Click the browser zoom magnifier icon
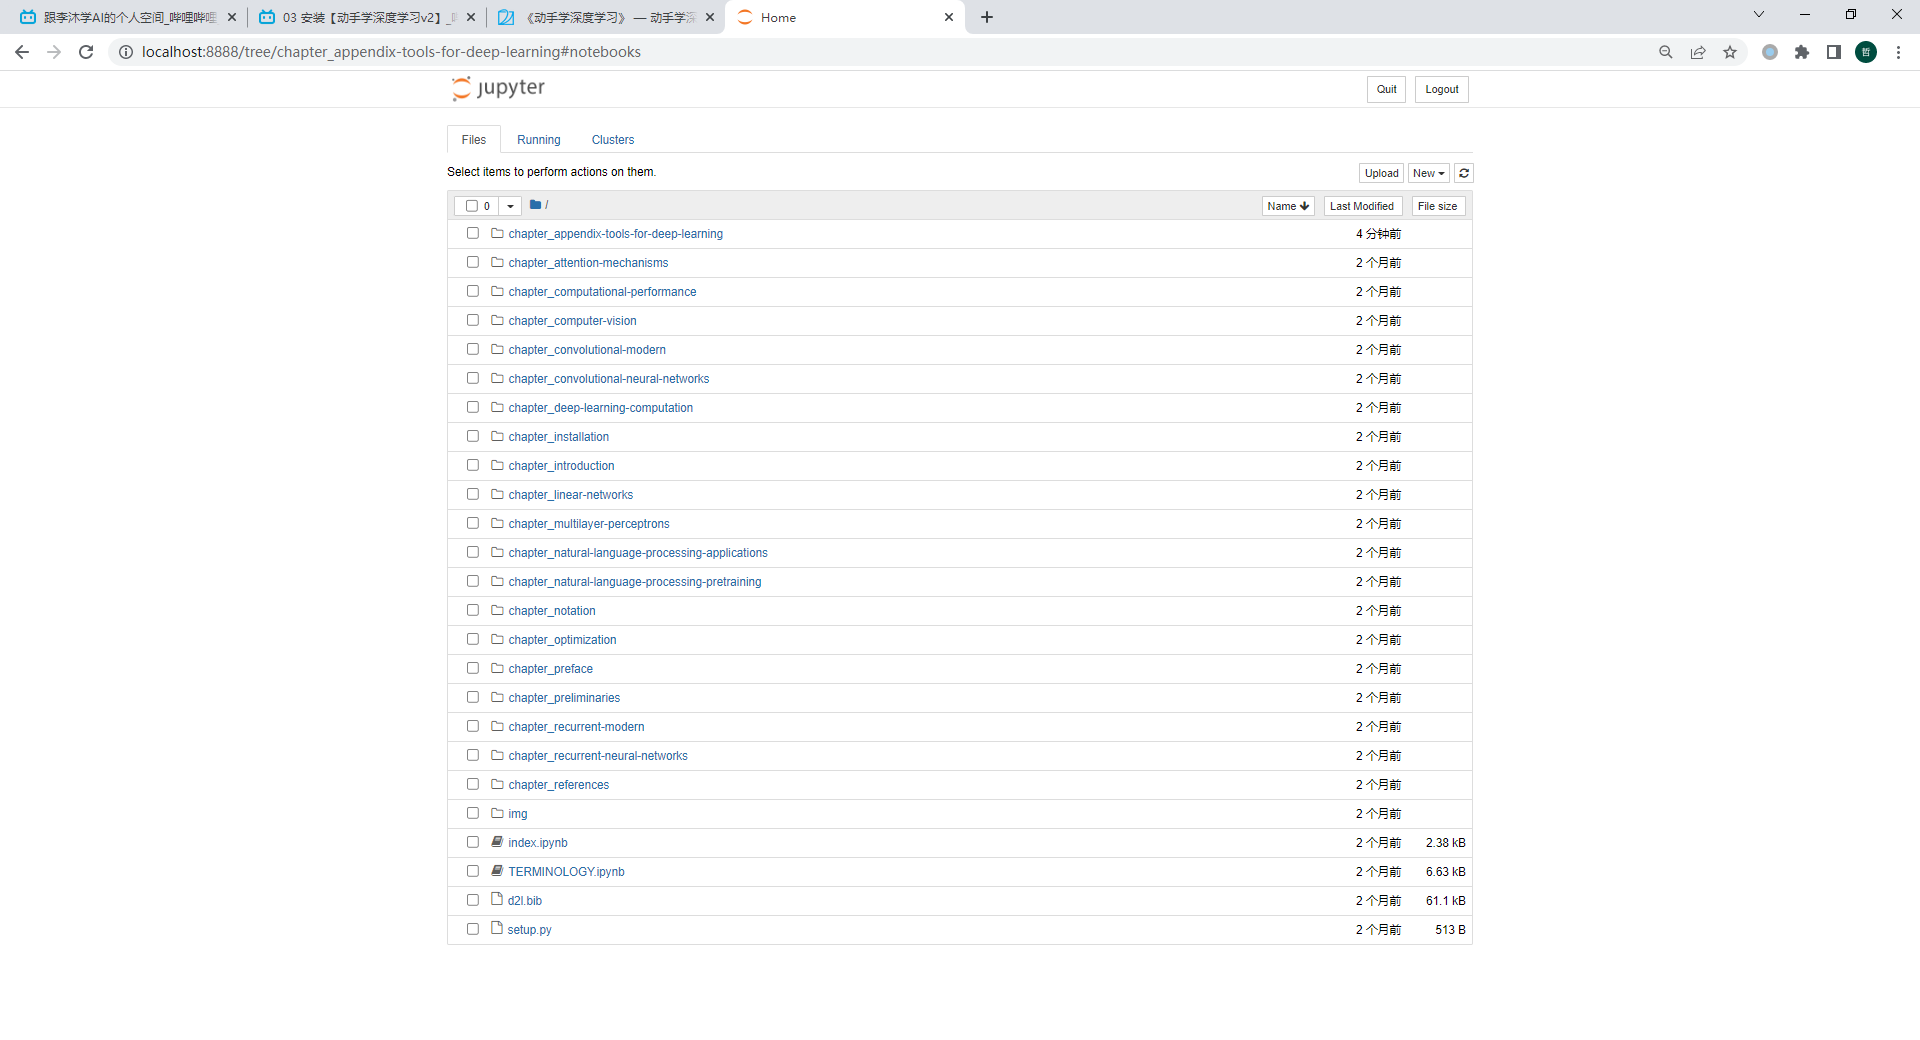 [x=1666, y=52]
